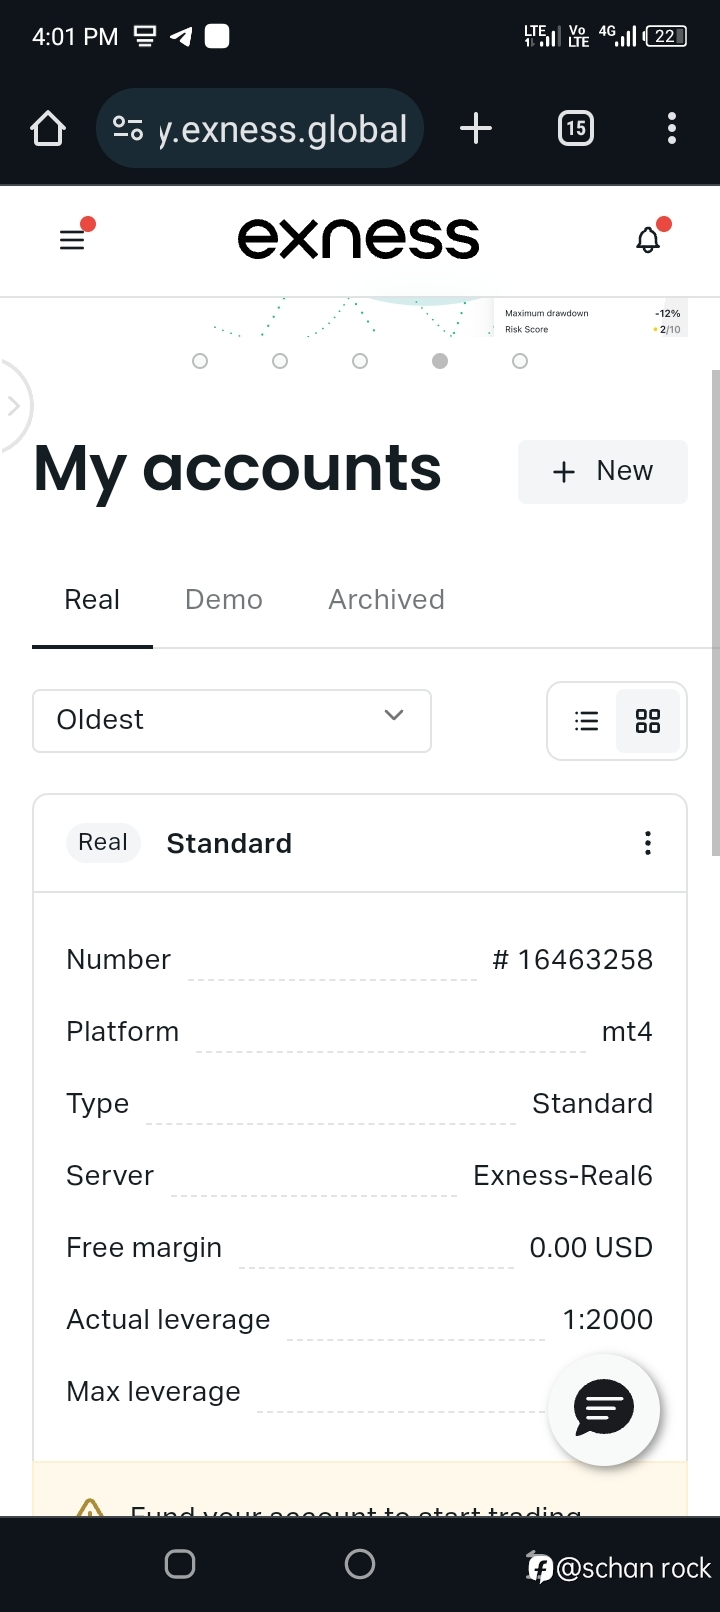This screenshot has width=720, height=1612.
Task: Click the Risk Score 2/10 text
Action: [x=592, y=329]
